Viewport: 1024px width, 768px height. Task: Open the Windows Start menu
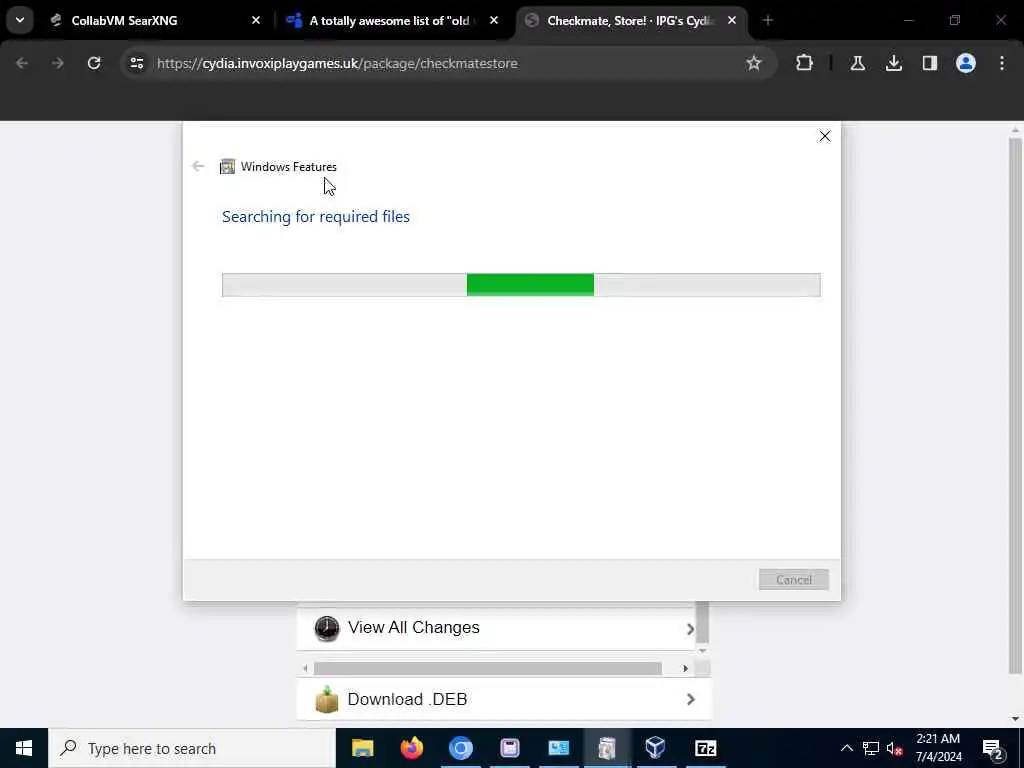pos(24,748)
